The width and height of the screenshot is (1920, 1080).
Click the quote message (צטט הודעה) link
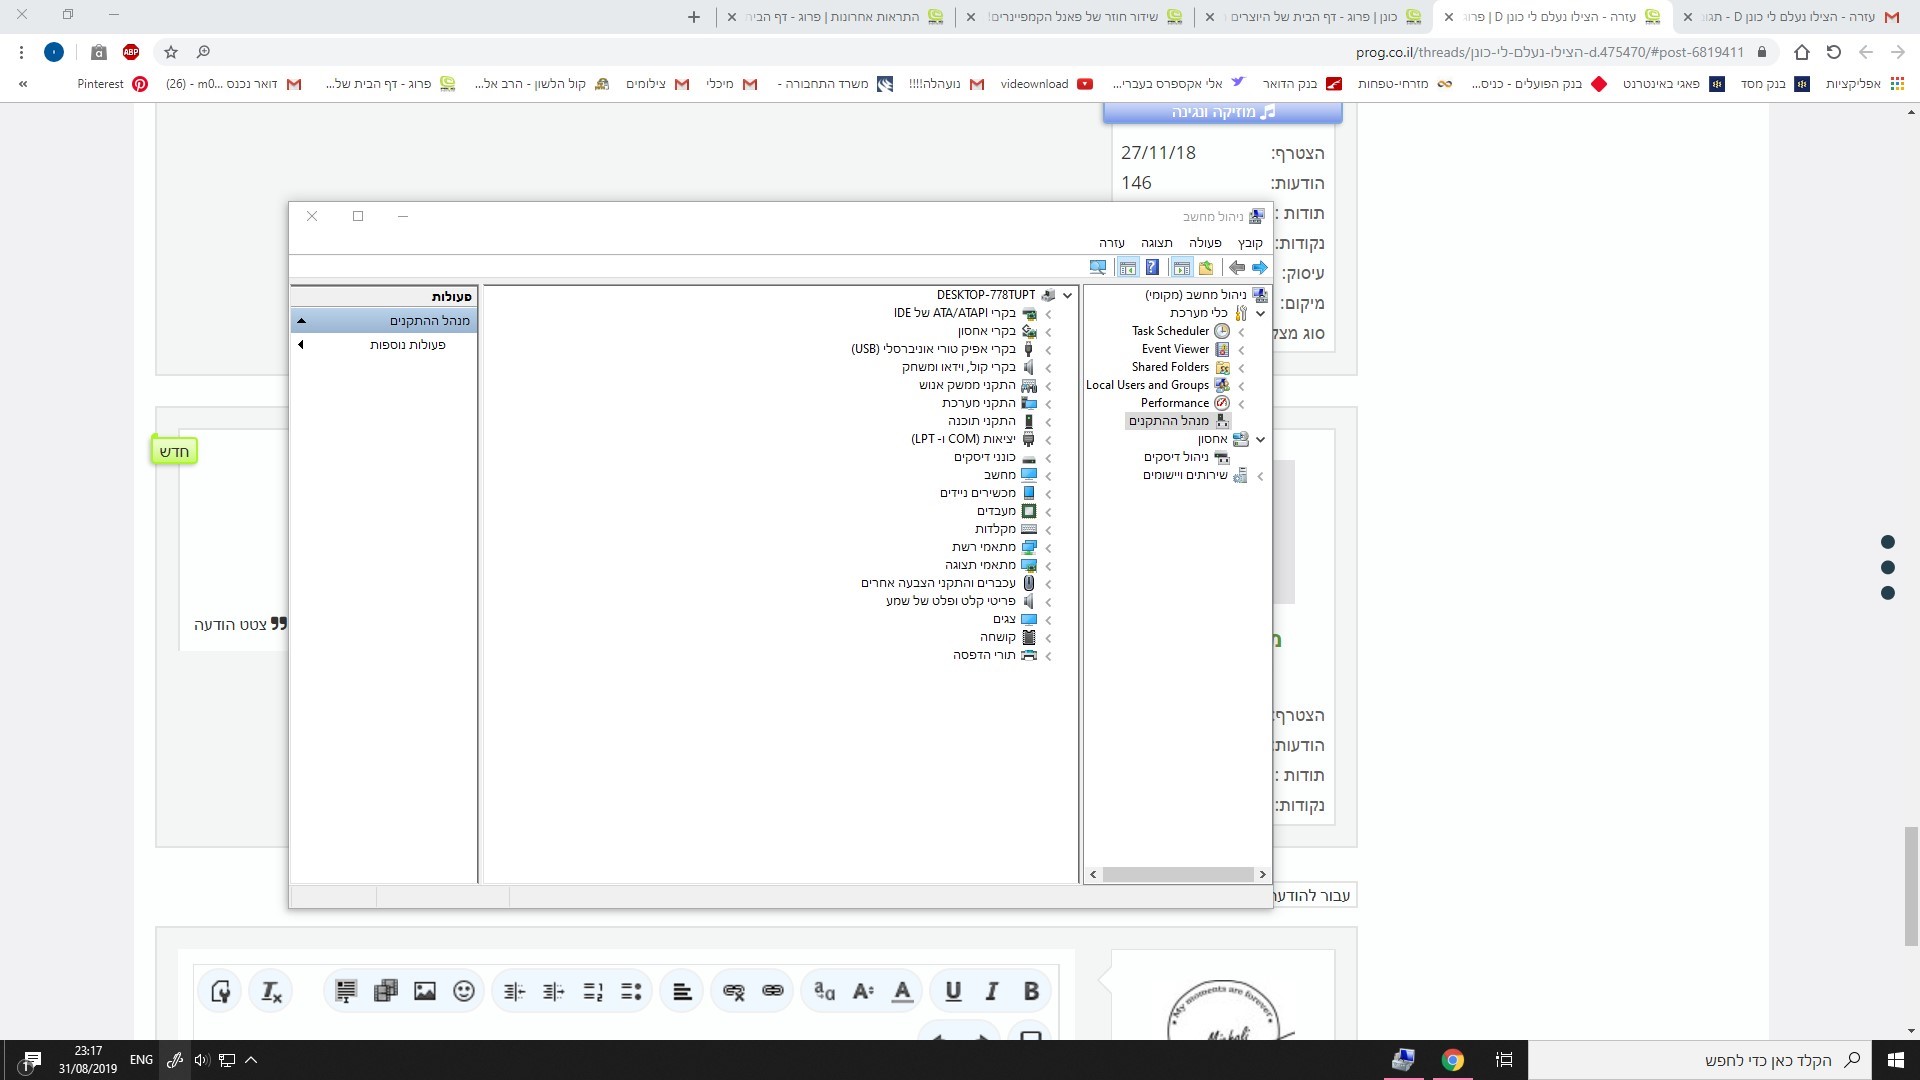[x=231, y=624]
